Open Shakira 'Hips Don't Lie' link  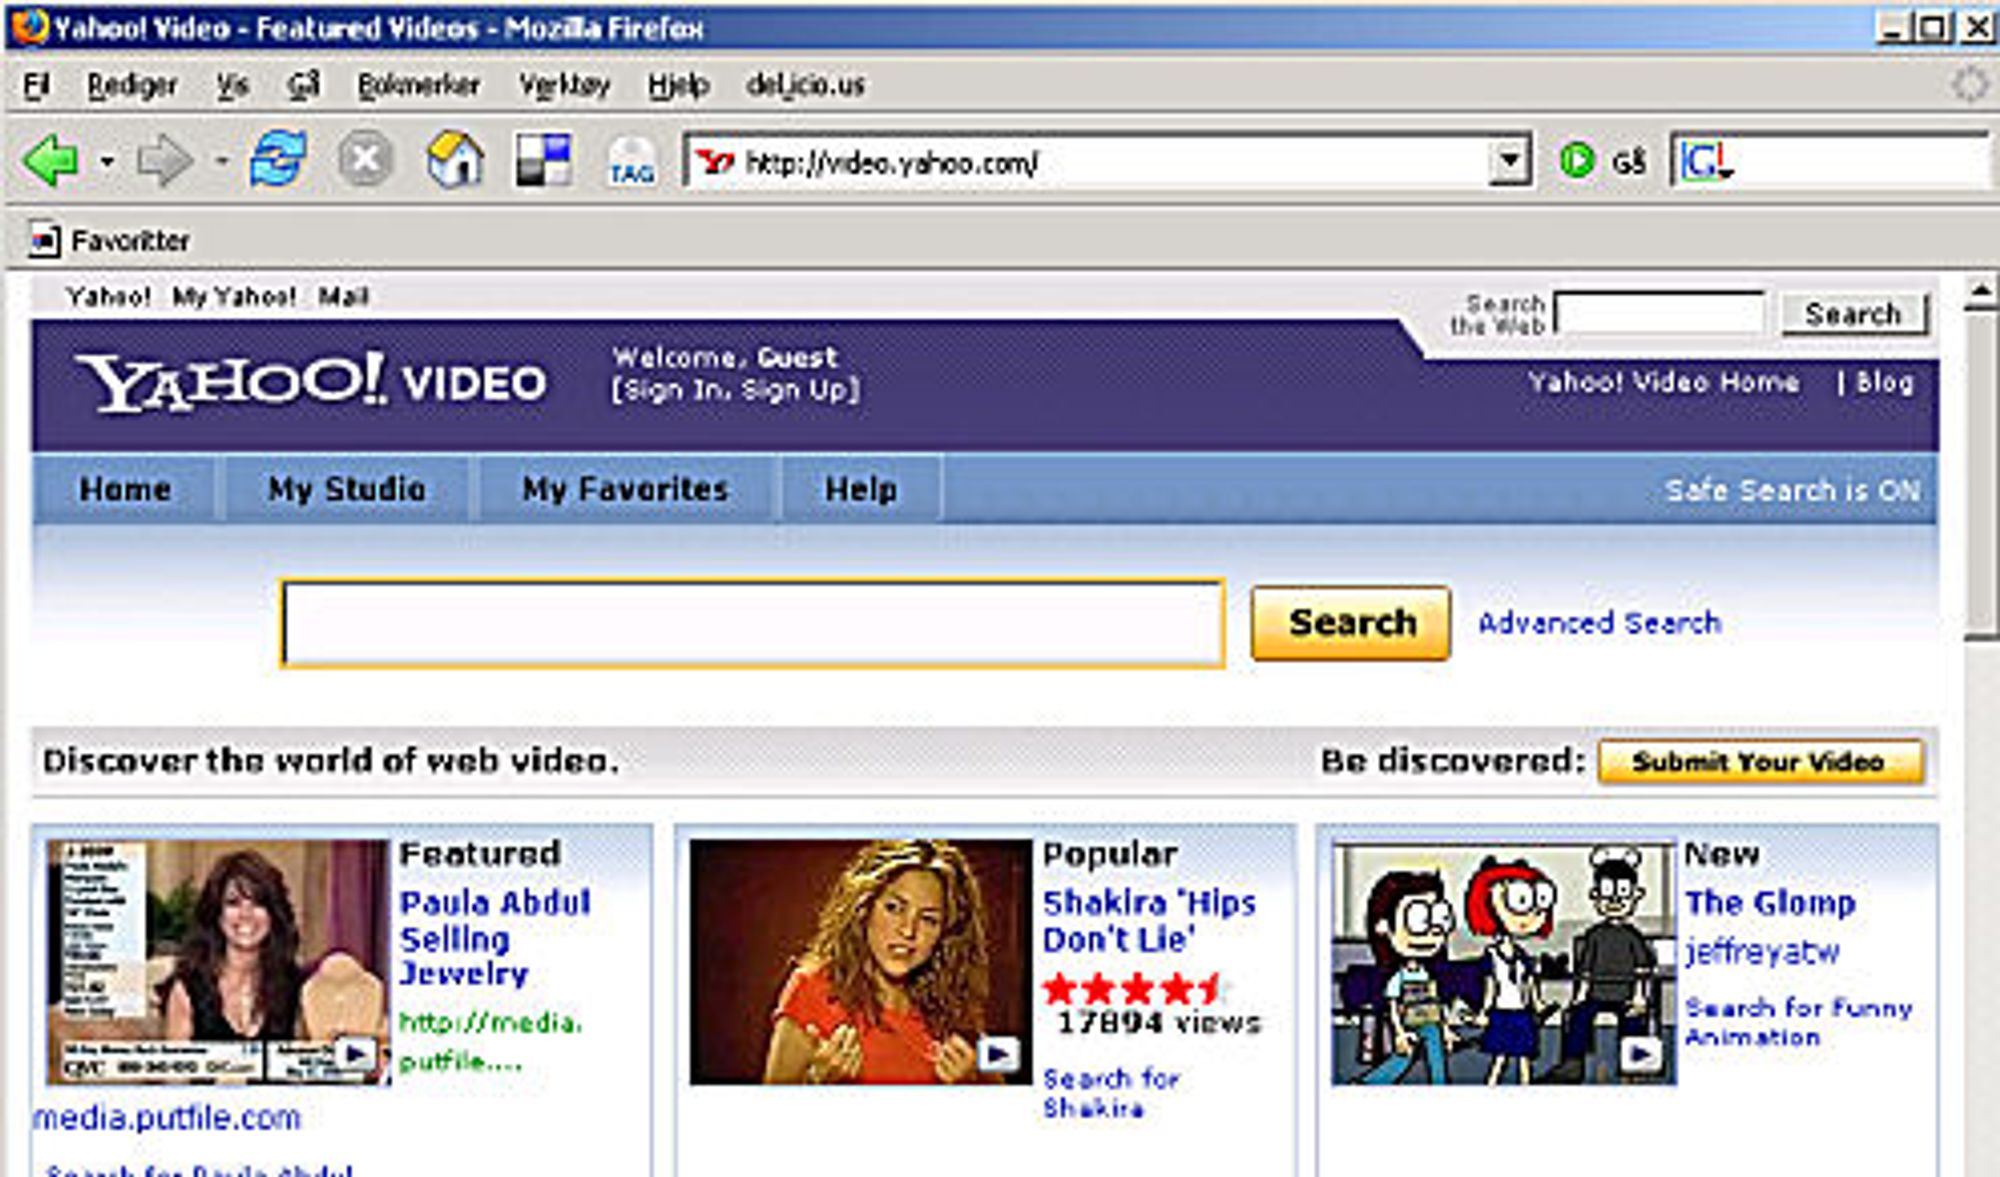click(1149, 921)
